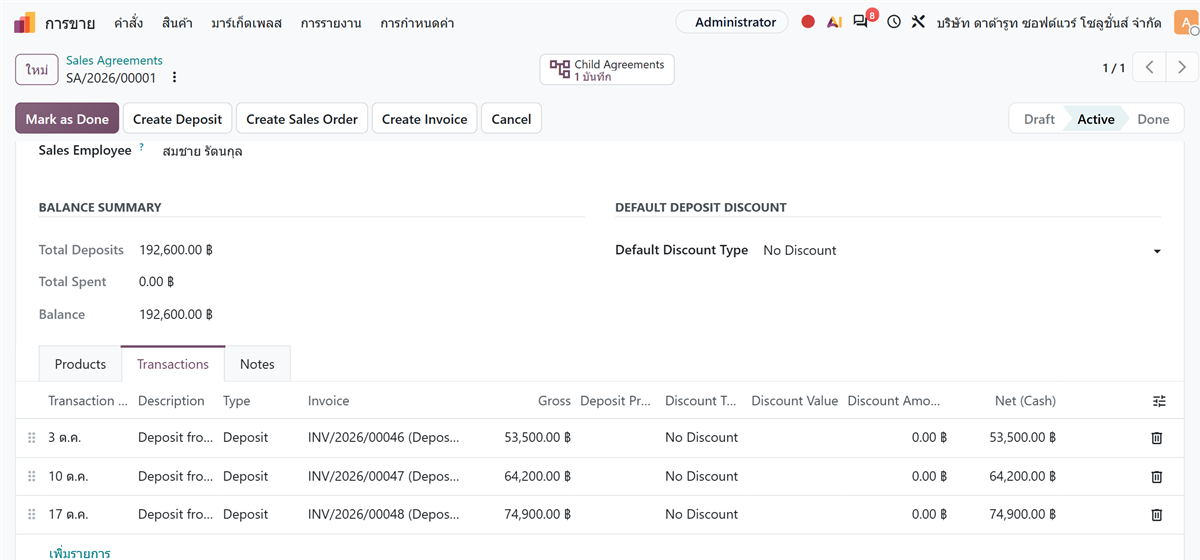Open the column settings adjust icon
This screenshot has width=1200, height=560.
tap(1159, 401)
